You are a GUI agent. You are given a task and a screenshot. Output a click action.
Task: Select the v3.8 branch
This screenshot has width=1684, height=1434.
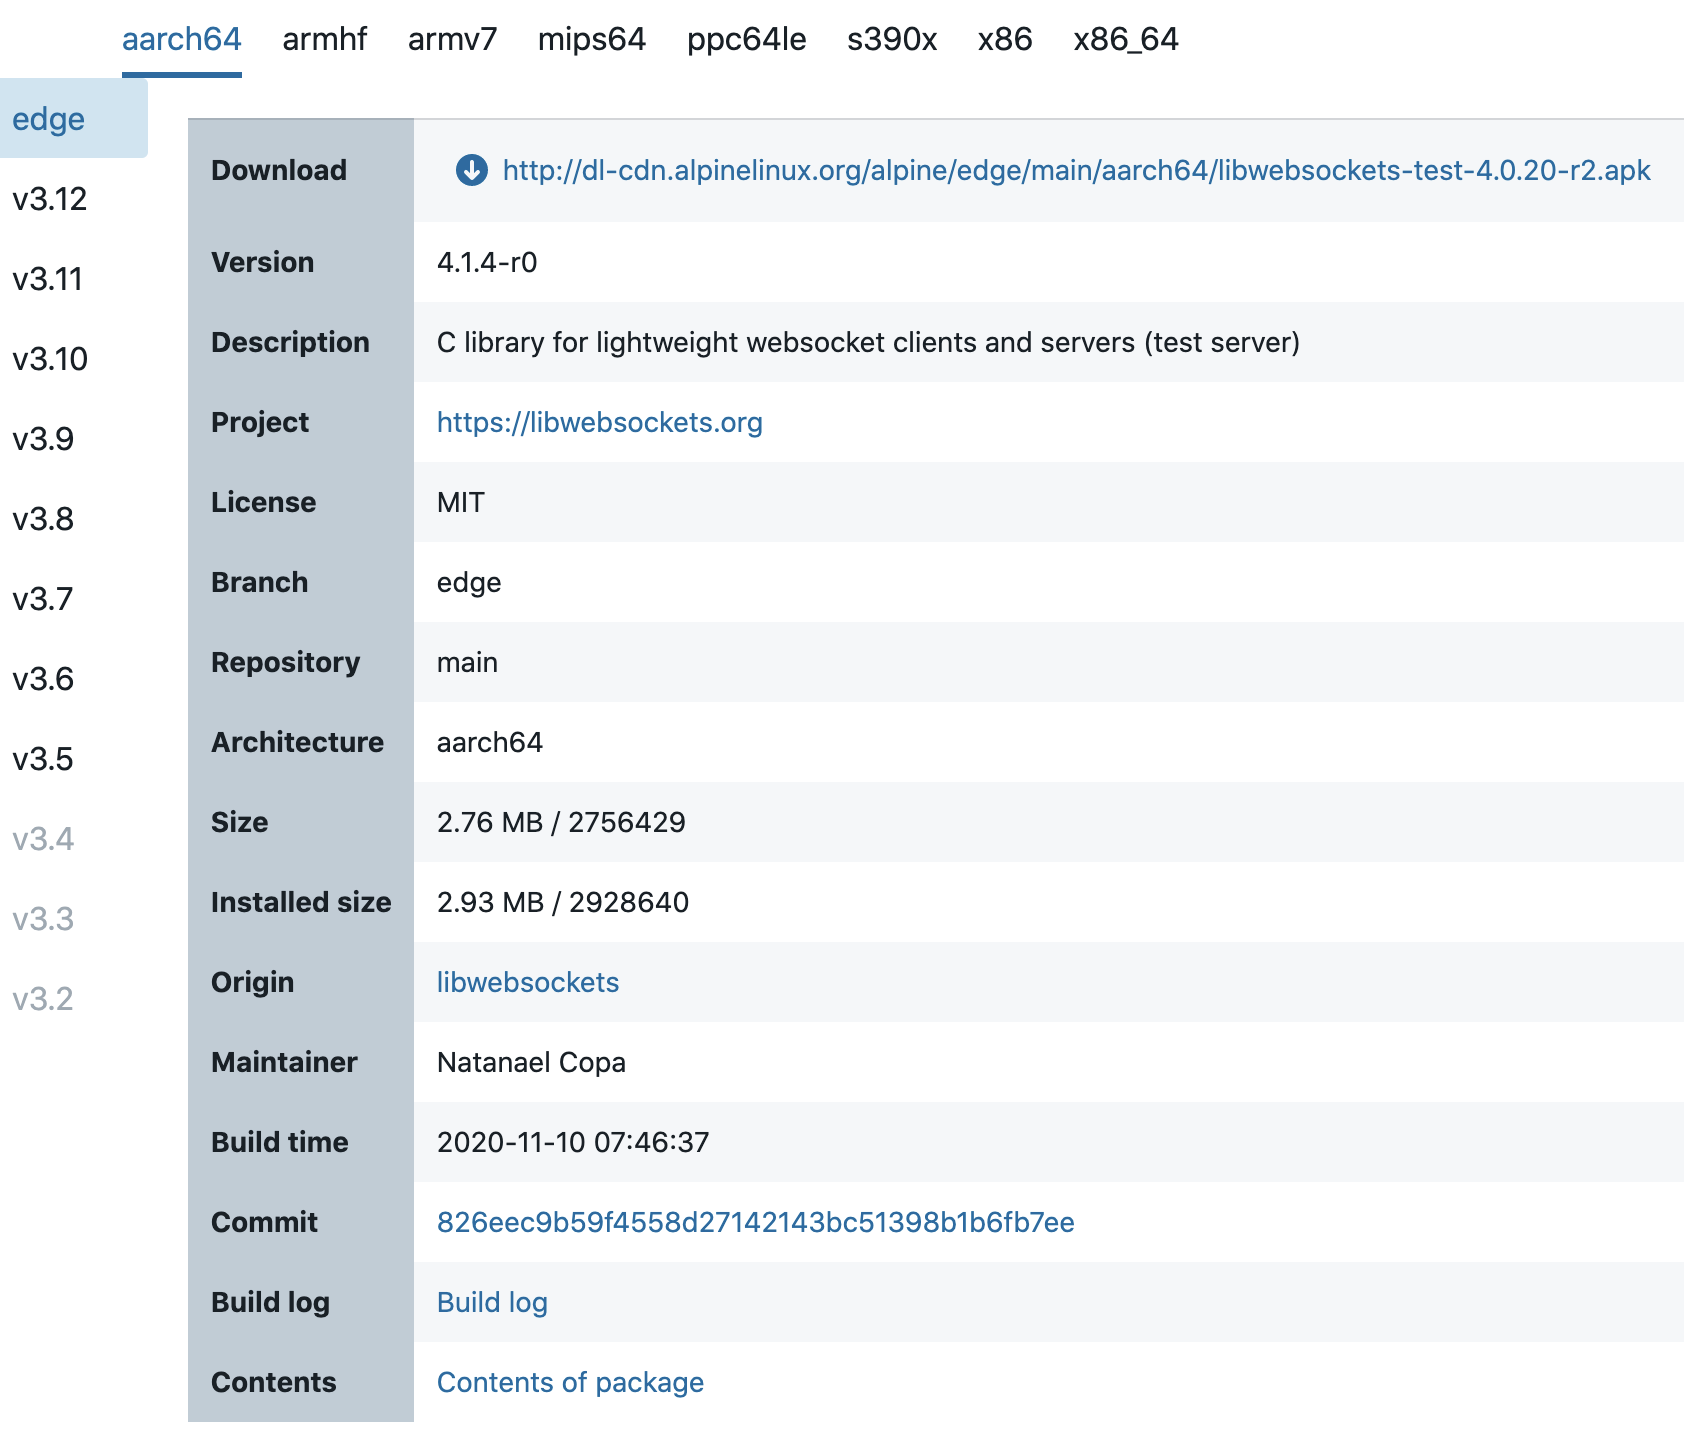[43, 519]
